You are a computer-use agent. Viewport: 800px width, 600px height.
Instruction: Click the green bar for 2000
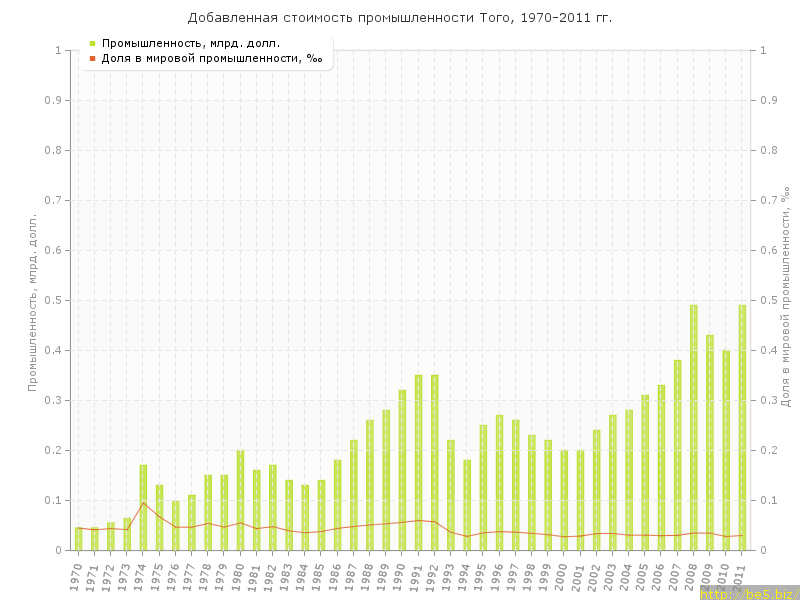point(564,500)
